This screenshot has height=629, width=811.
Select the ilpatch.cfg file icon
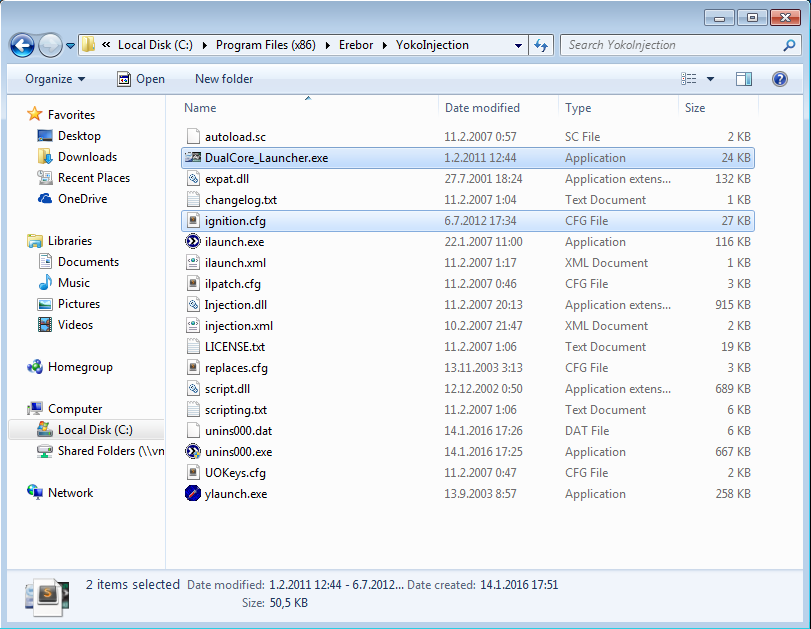click(193, 283)
